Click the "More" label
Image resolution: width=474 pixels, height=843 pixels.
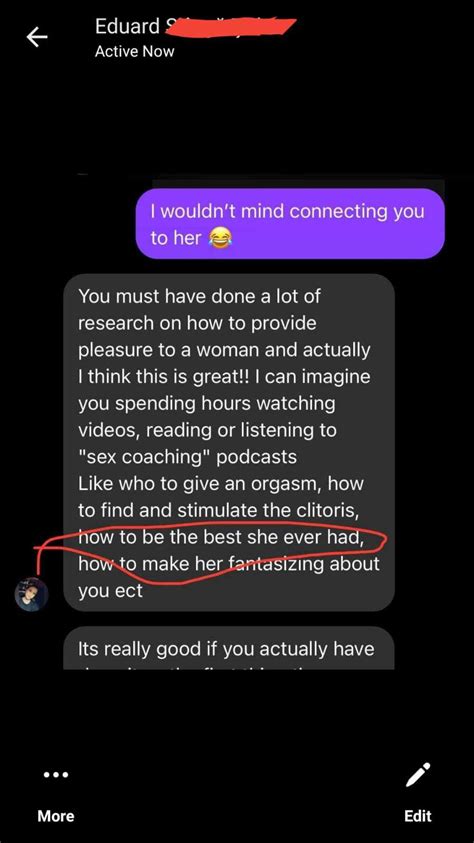click(56, 816)
